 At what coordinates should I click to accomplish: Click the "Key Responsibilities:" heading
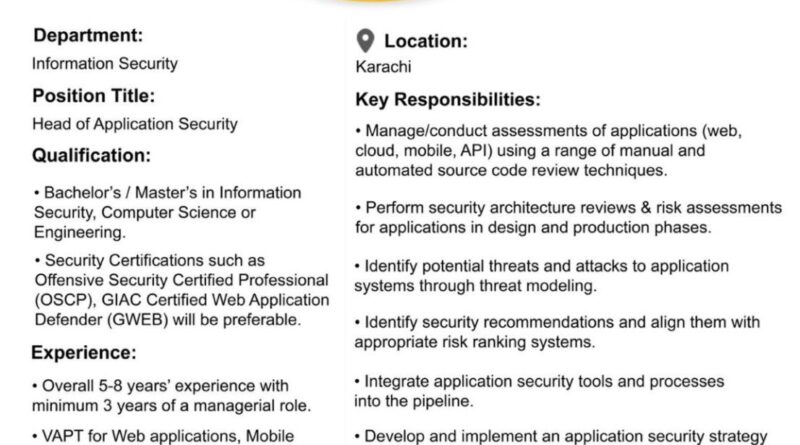(x=448, y=100)
